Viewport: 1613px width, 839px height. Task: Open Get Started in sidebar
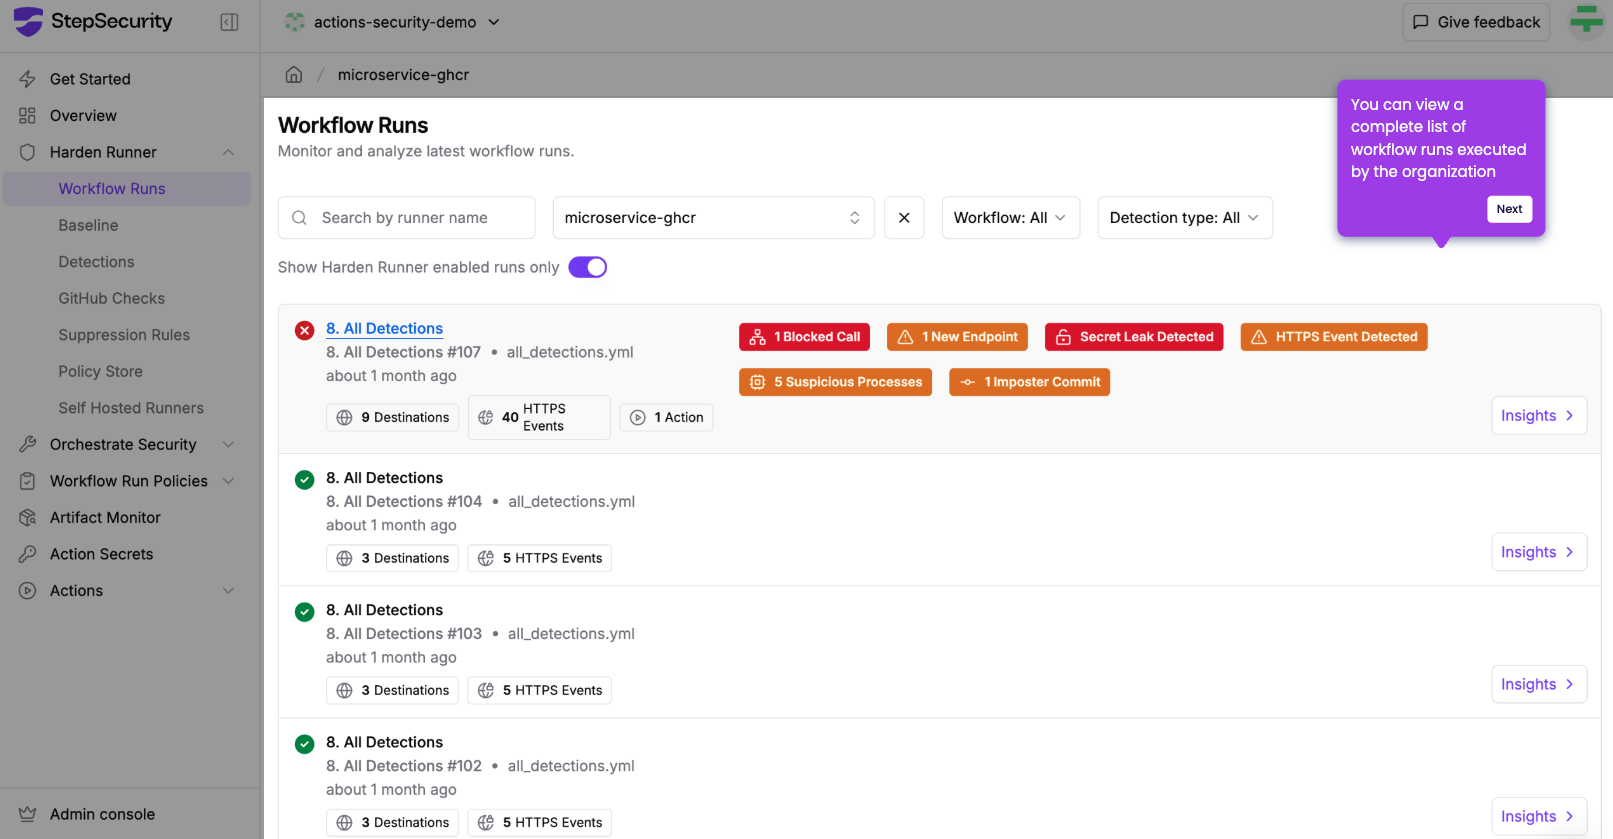(x=90, y=79)
